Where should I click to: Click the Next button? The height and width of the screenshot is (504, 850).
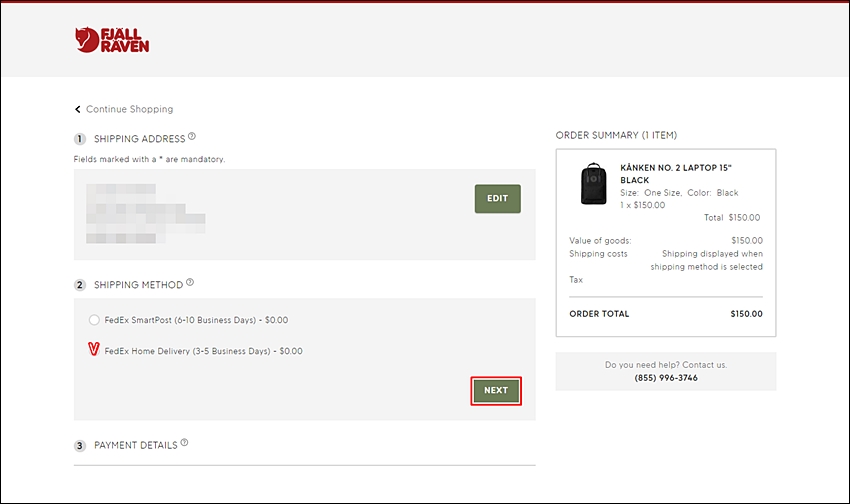click(496, 391)
